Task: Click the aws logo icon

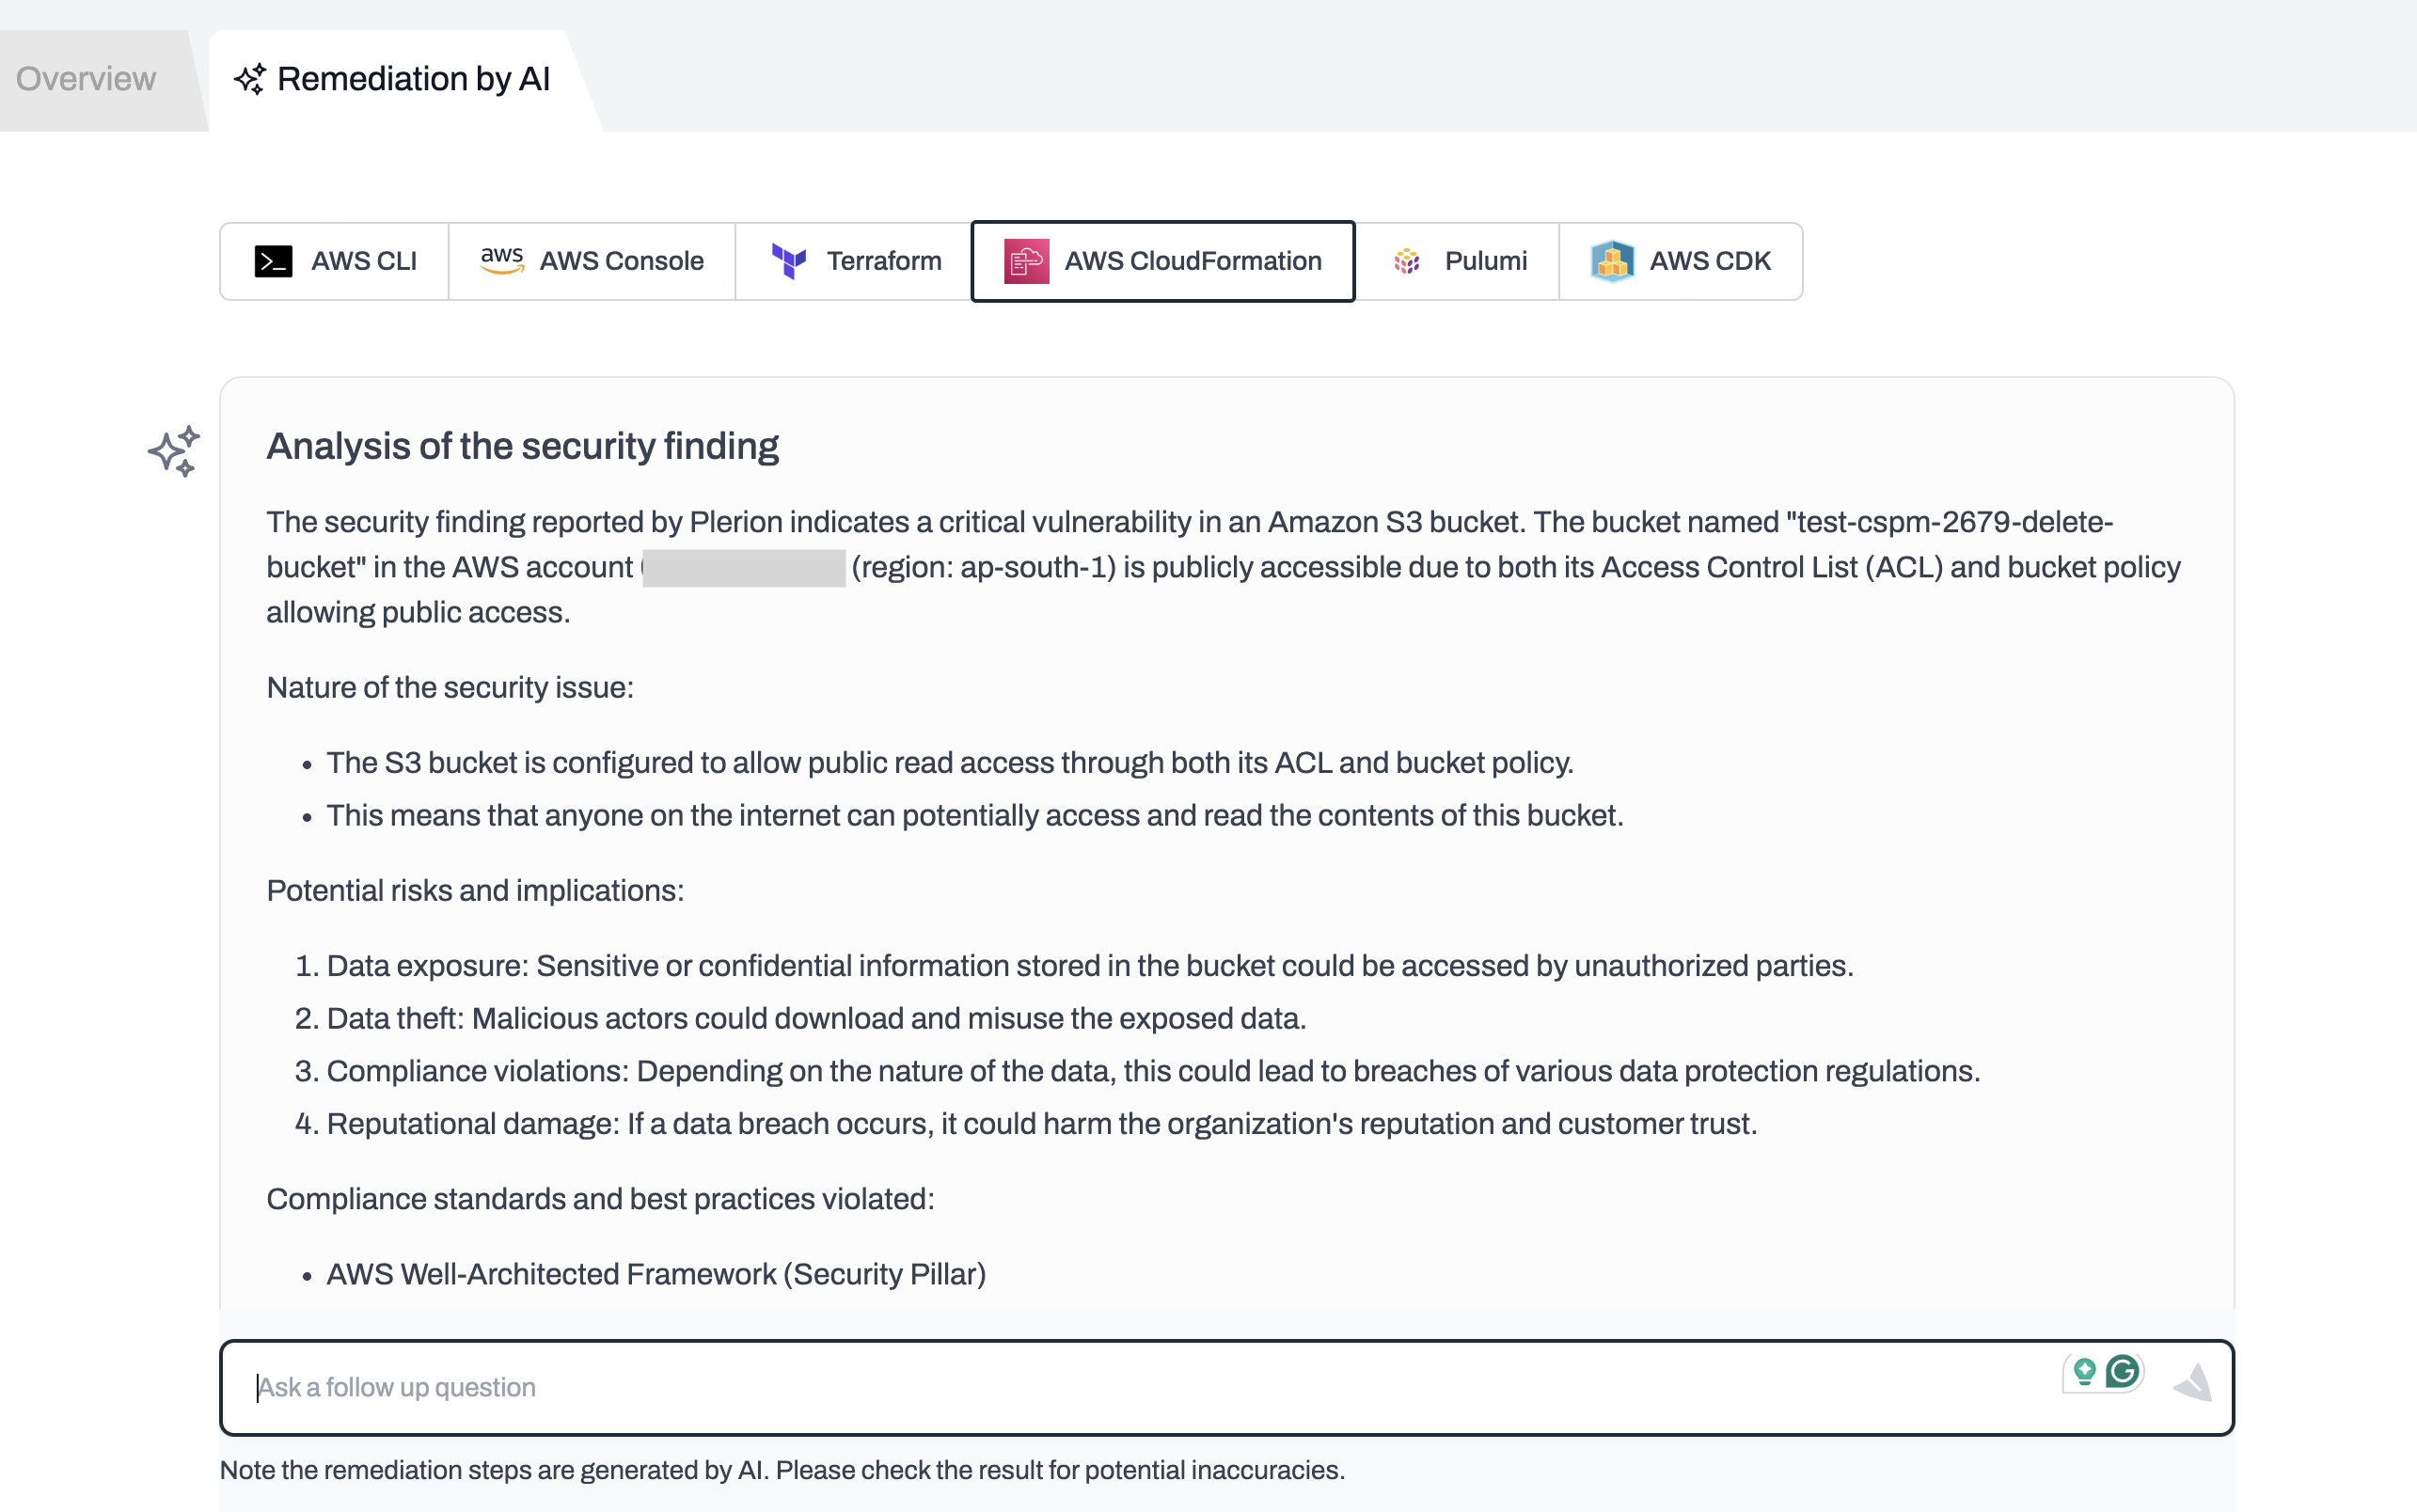Action: pyautogui.click(x=502, y=260)
